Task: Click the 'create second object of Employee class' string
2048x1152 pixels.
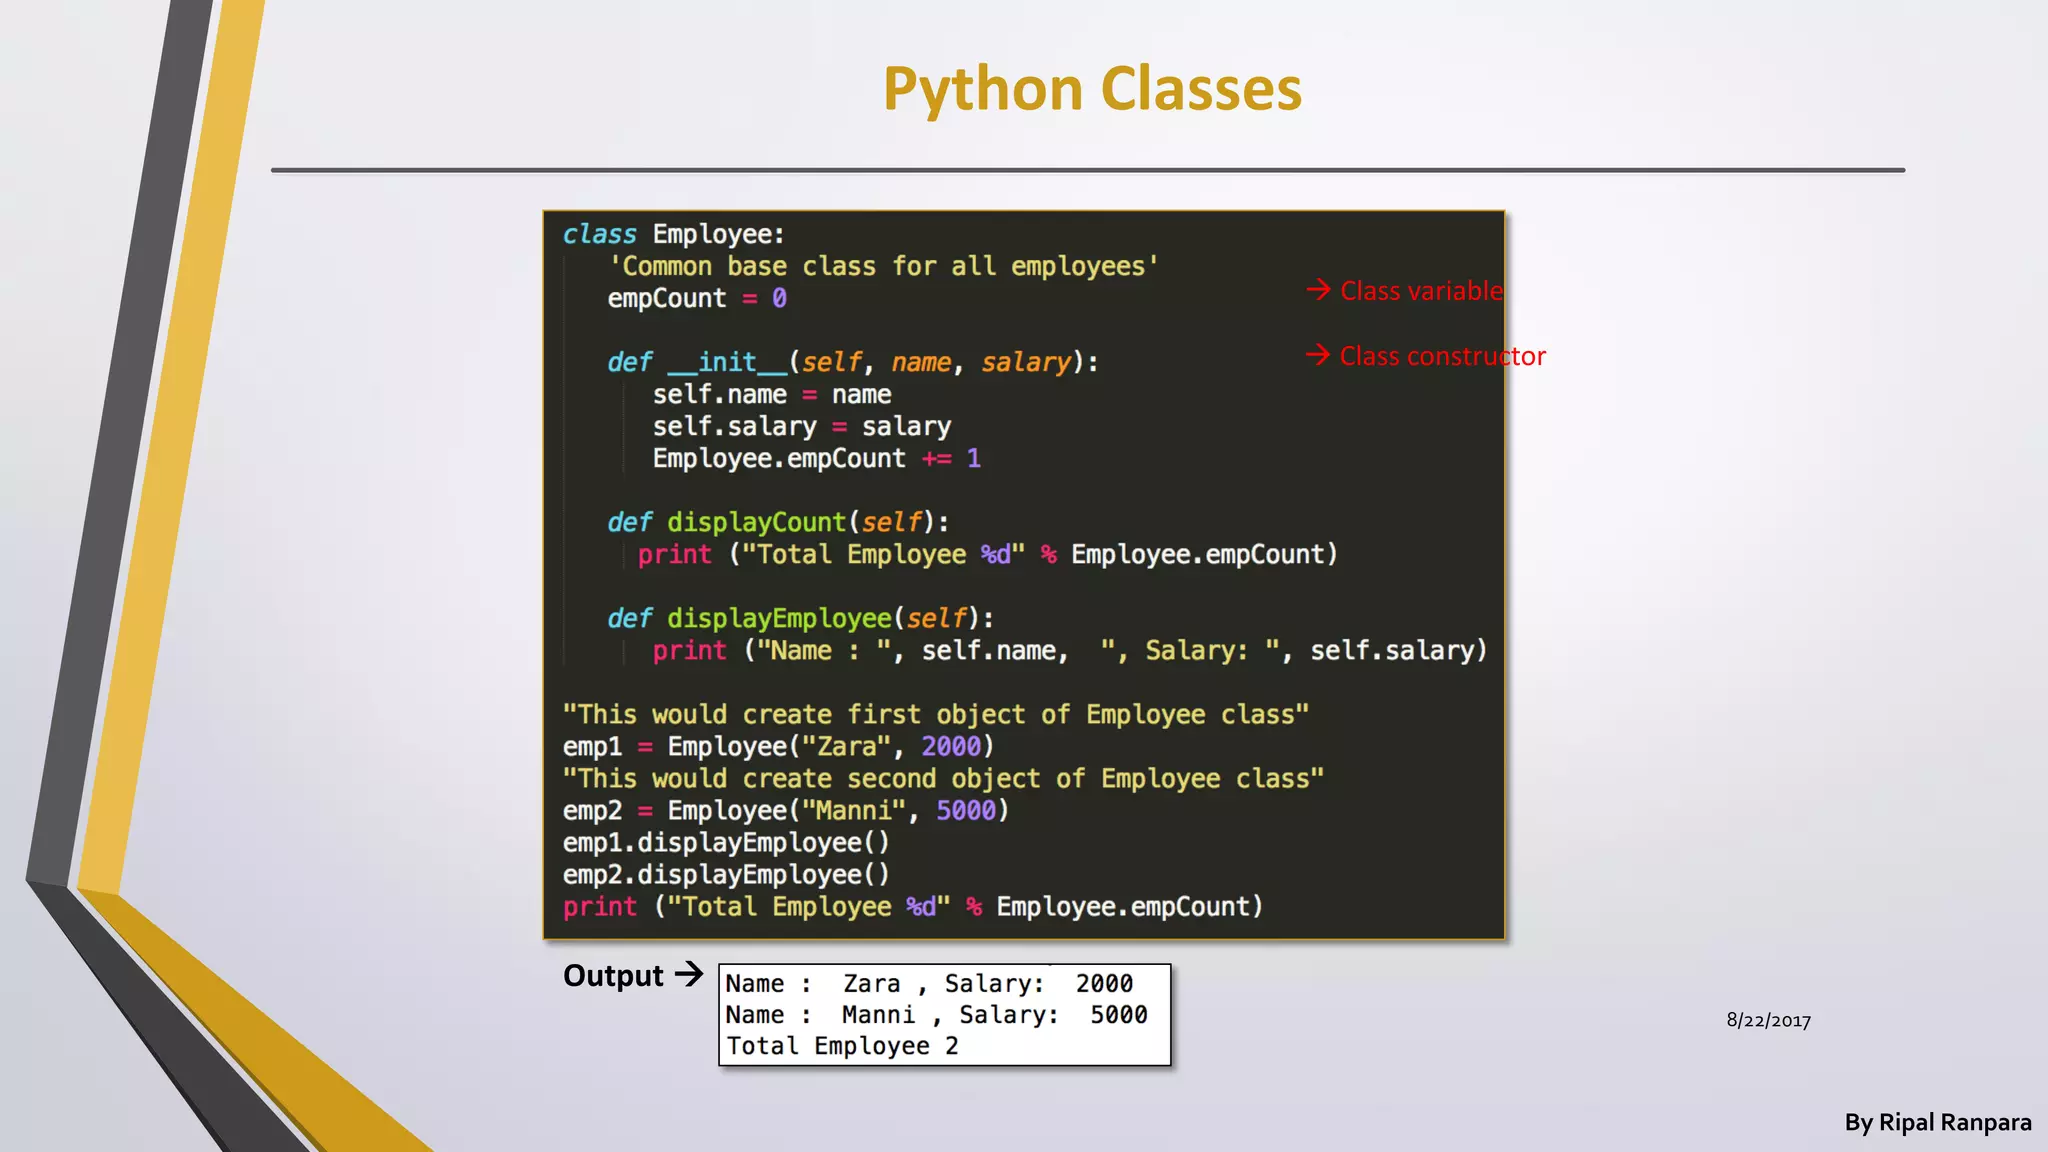Action: coord(943,778)
